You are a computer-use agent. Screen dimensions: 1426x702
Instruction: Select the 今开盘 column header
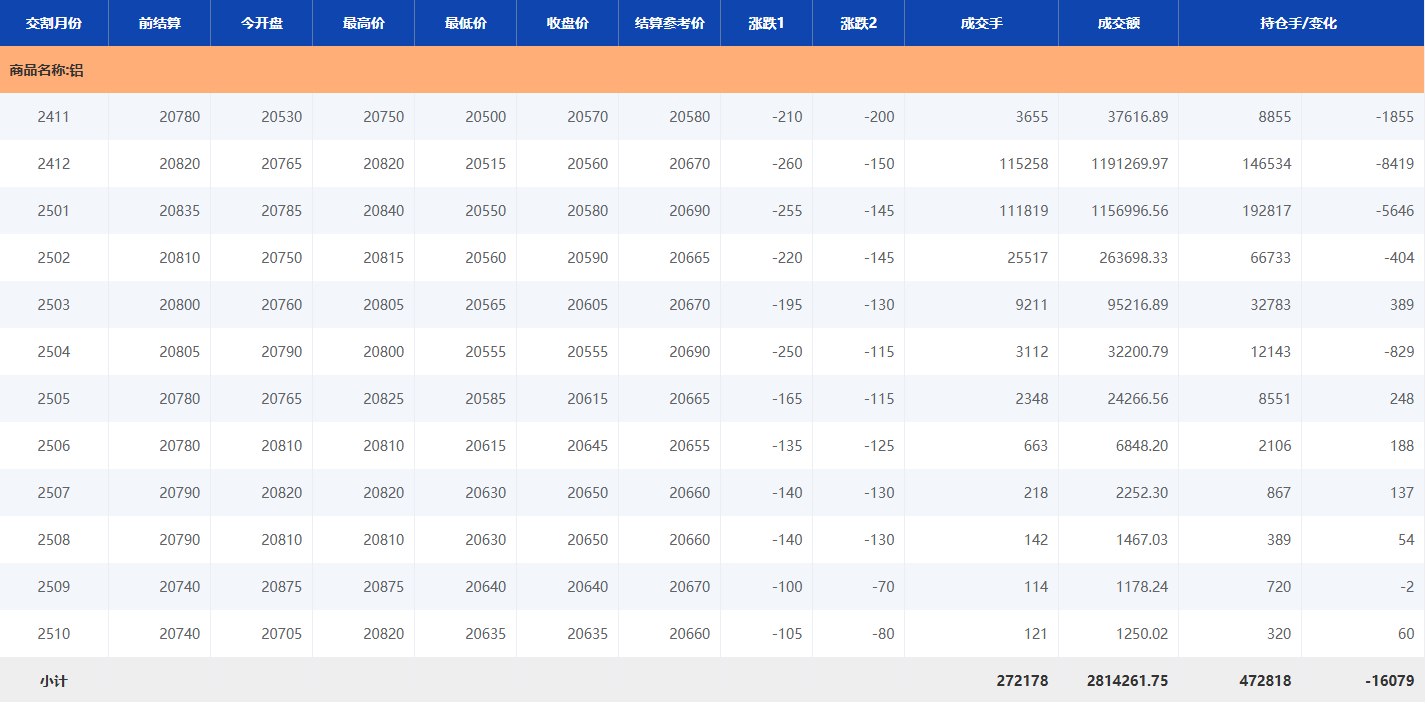tap(262, 23)
